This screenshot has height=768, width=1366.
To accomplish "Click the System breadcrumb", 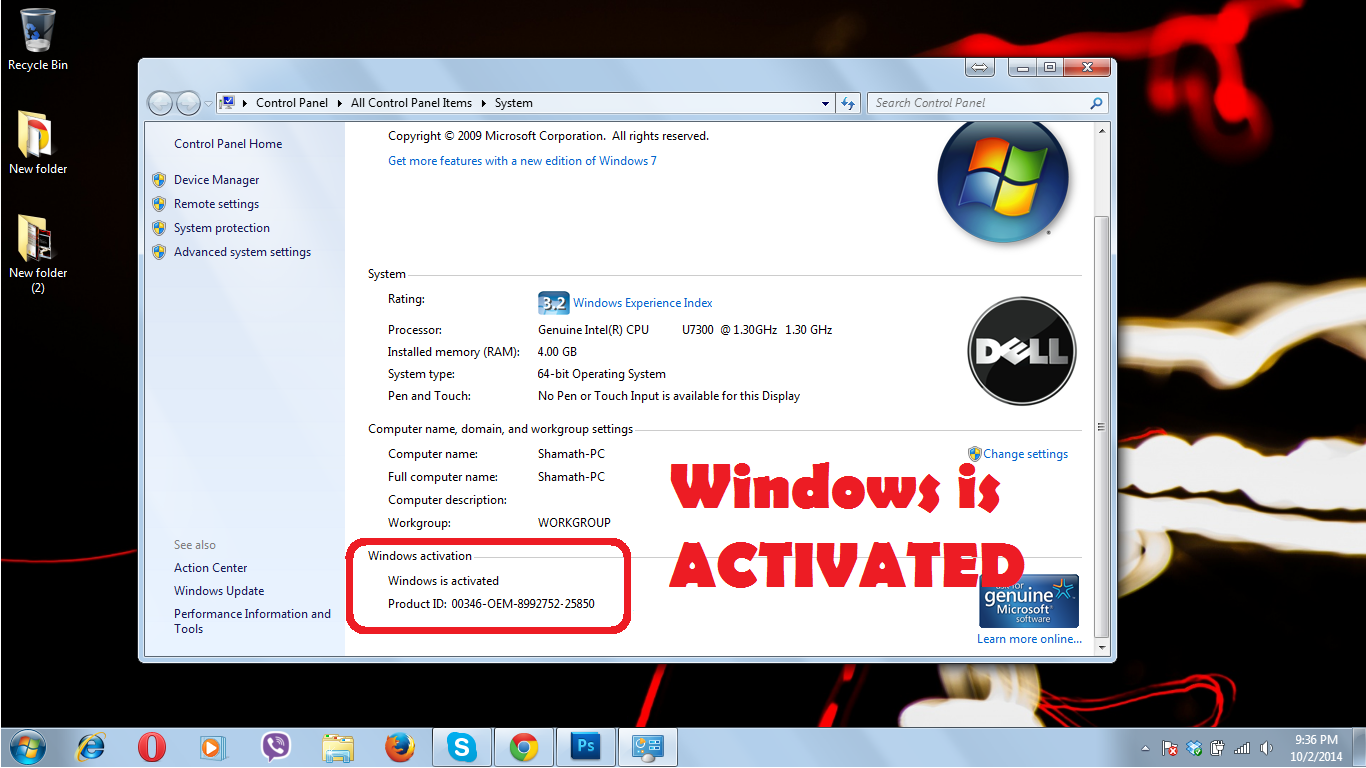I will (513, 103).
